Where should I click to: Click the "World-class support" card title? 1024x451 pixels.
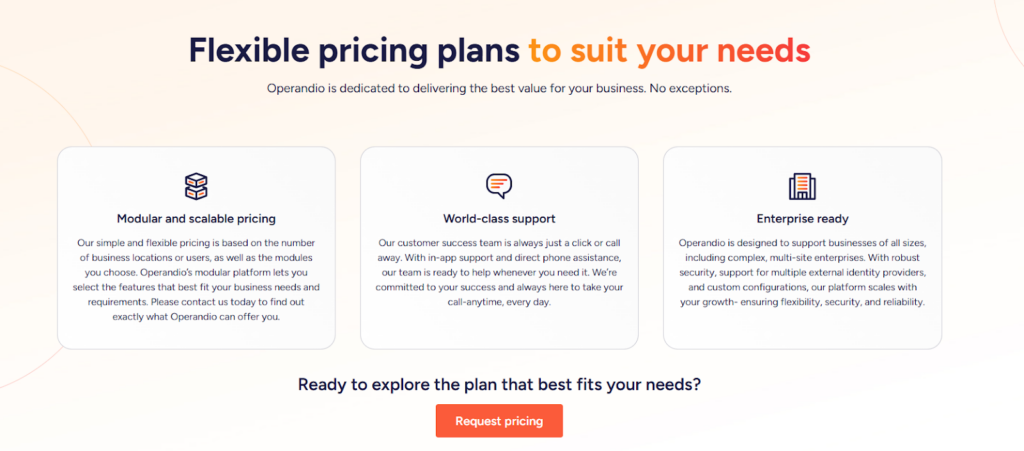pos(499,218)
